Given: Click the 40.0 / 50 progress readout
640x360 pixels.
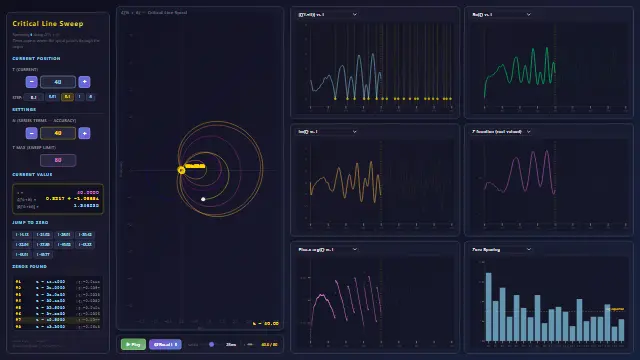Looking at the screenshot, I should click(269, 345).
